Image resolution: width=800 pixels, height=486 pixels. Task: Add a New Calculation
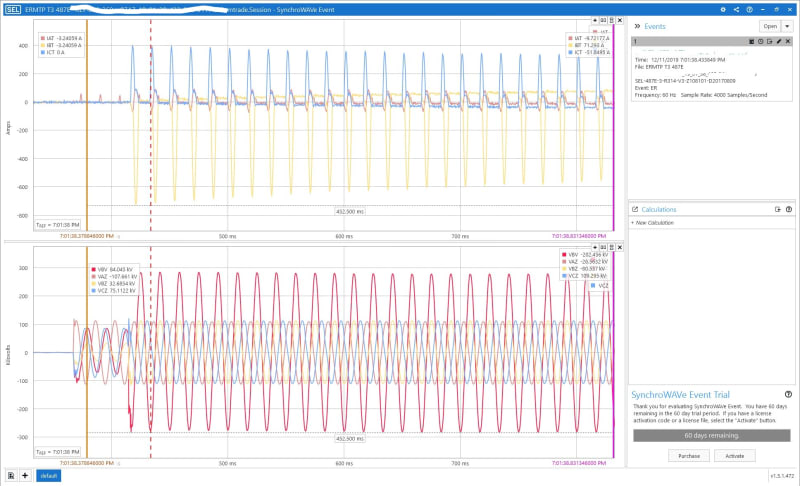(653, 223)
